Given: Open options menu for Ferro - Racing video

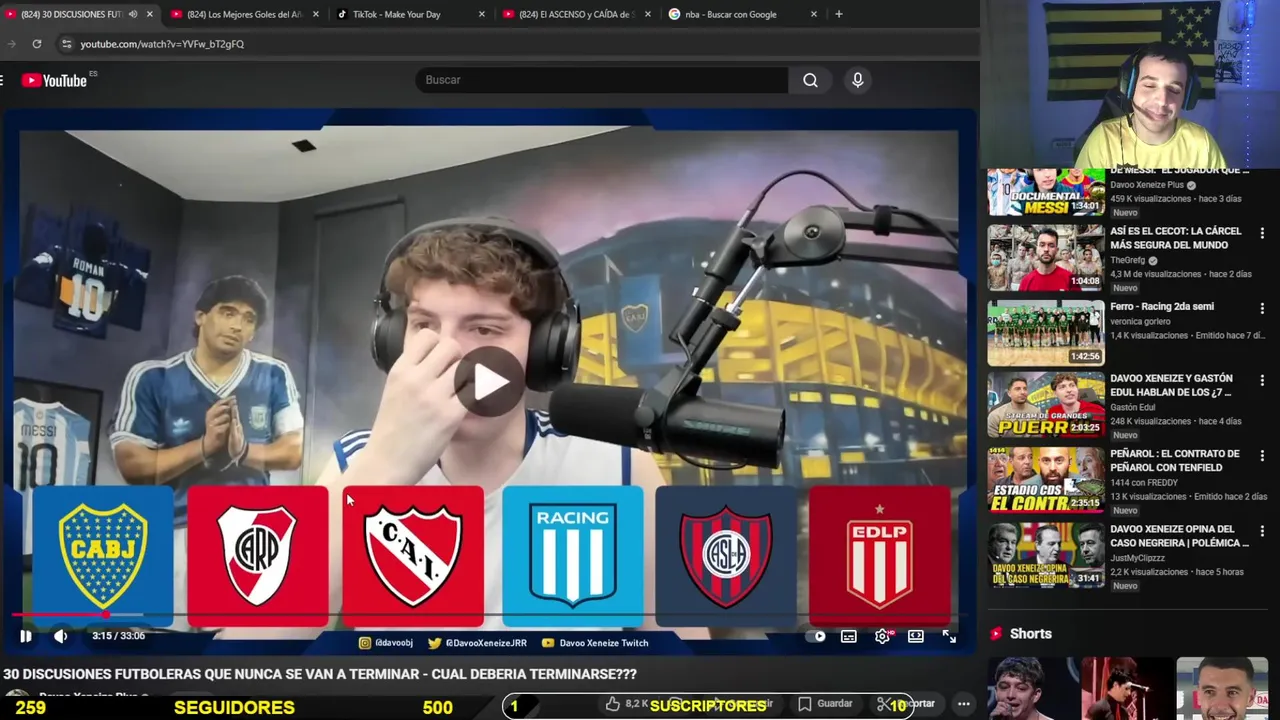Looking at the screenshot, I should click(1262, 309).
